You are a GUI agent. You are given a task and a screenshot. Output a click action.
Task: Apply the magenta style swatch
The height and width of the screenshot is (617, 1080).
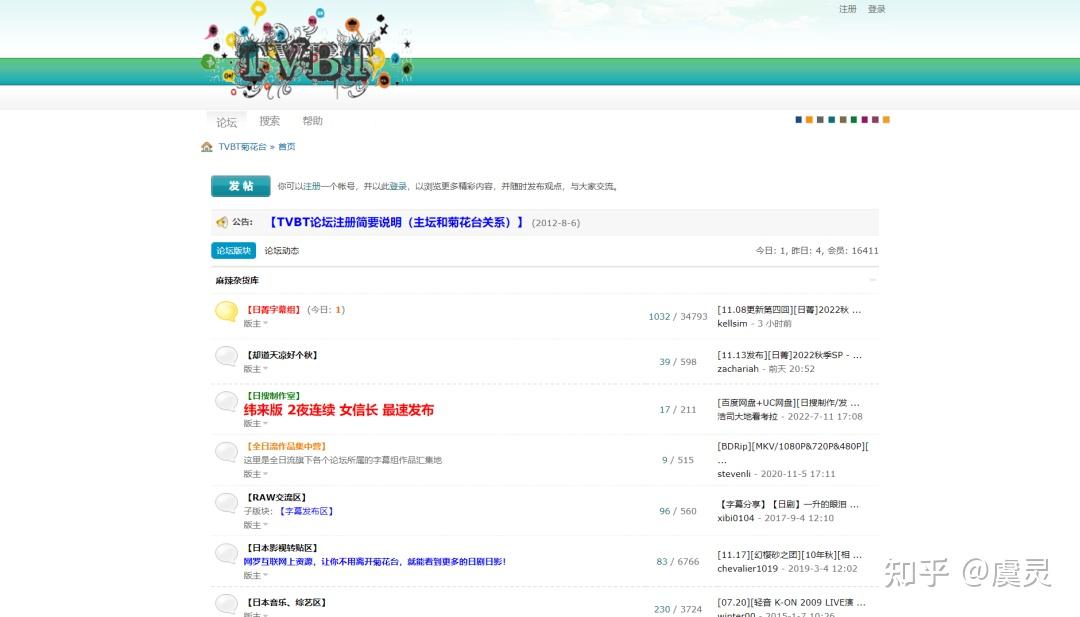864,120
